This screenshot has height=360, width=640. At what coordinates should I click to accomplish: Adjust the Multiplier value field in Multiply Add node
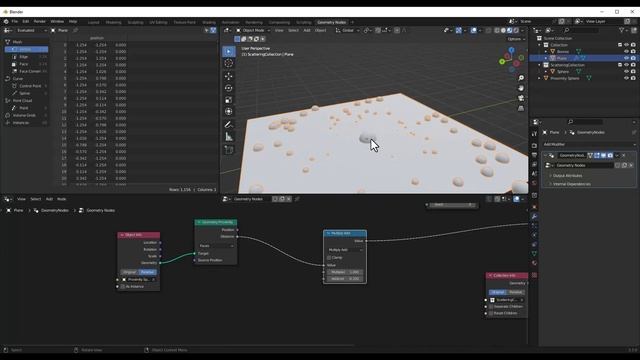tap(345, 272)
